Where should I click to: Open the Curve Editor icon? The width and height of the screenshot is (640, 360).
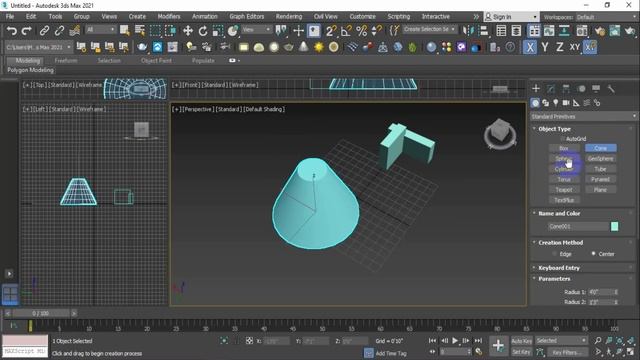click(549, 31)
